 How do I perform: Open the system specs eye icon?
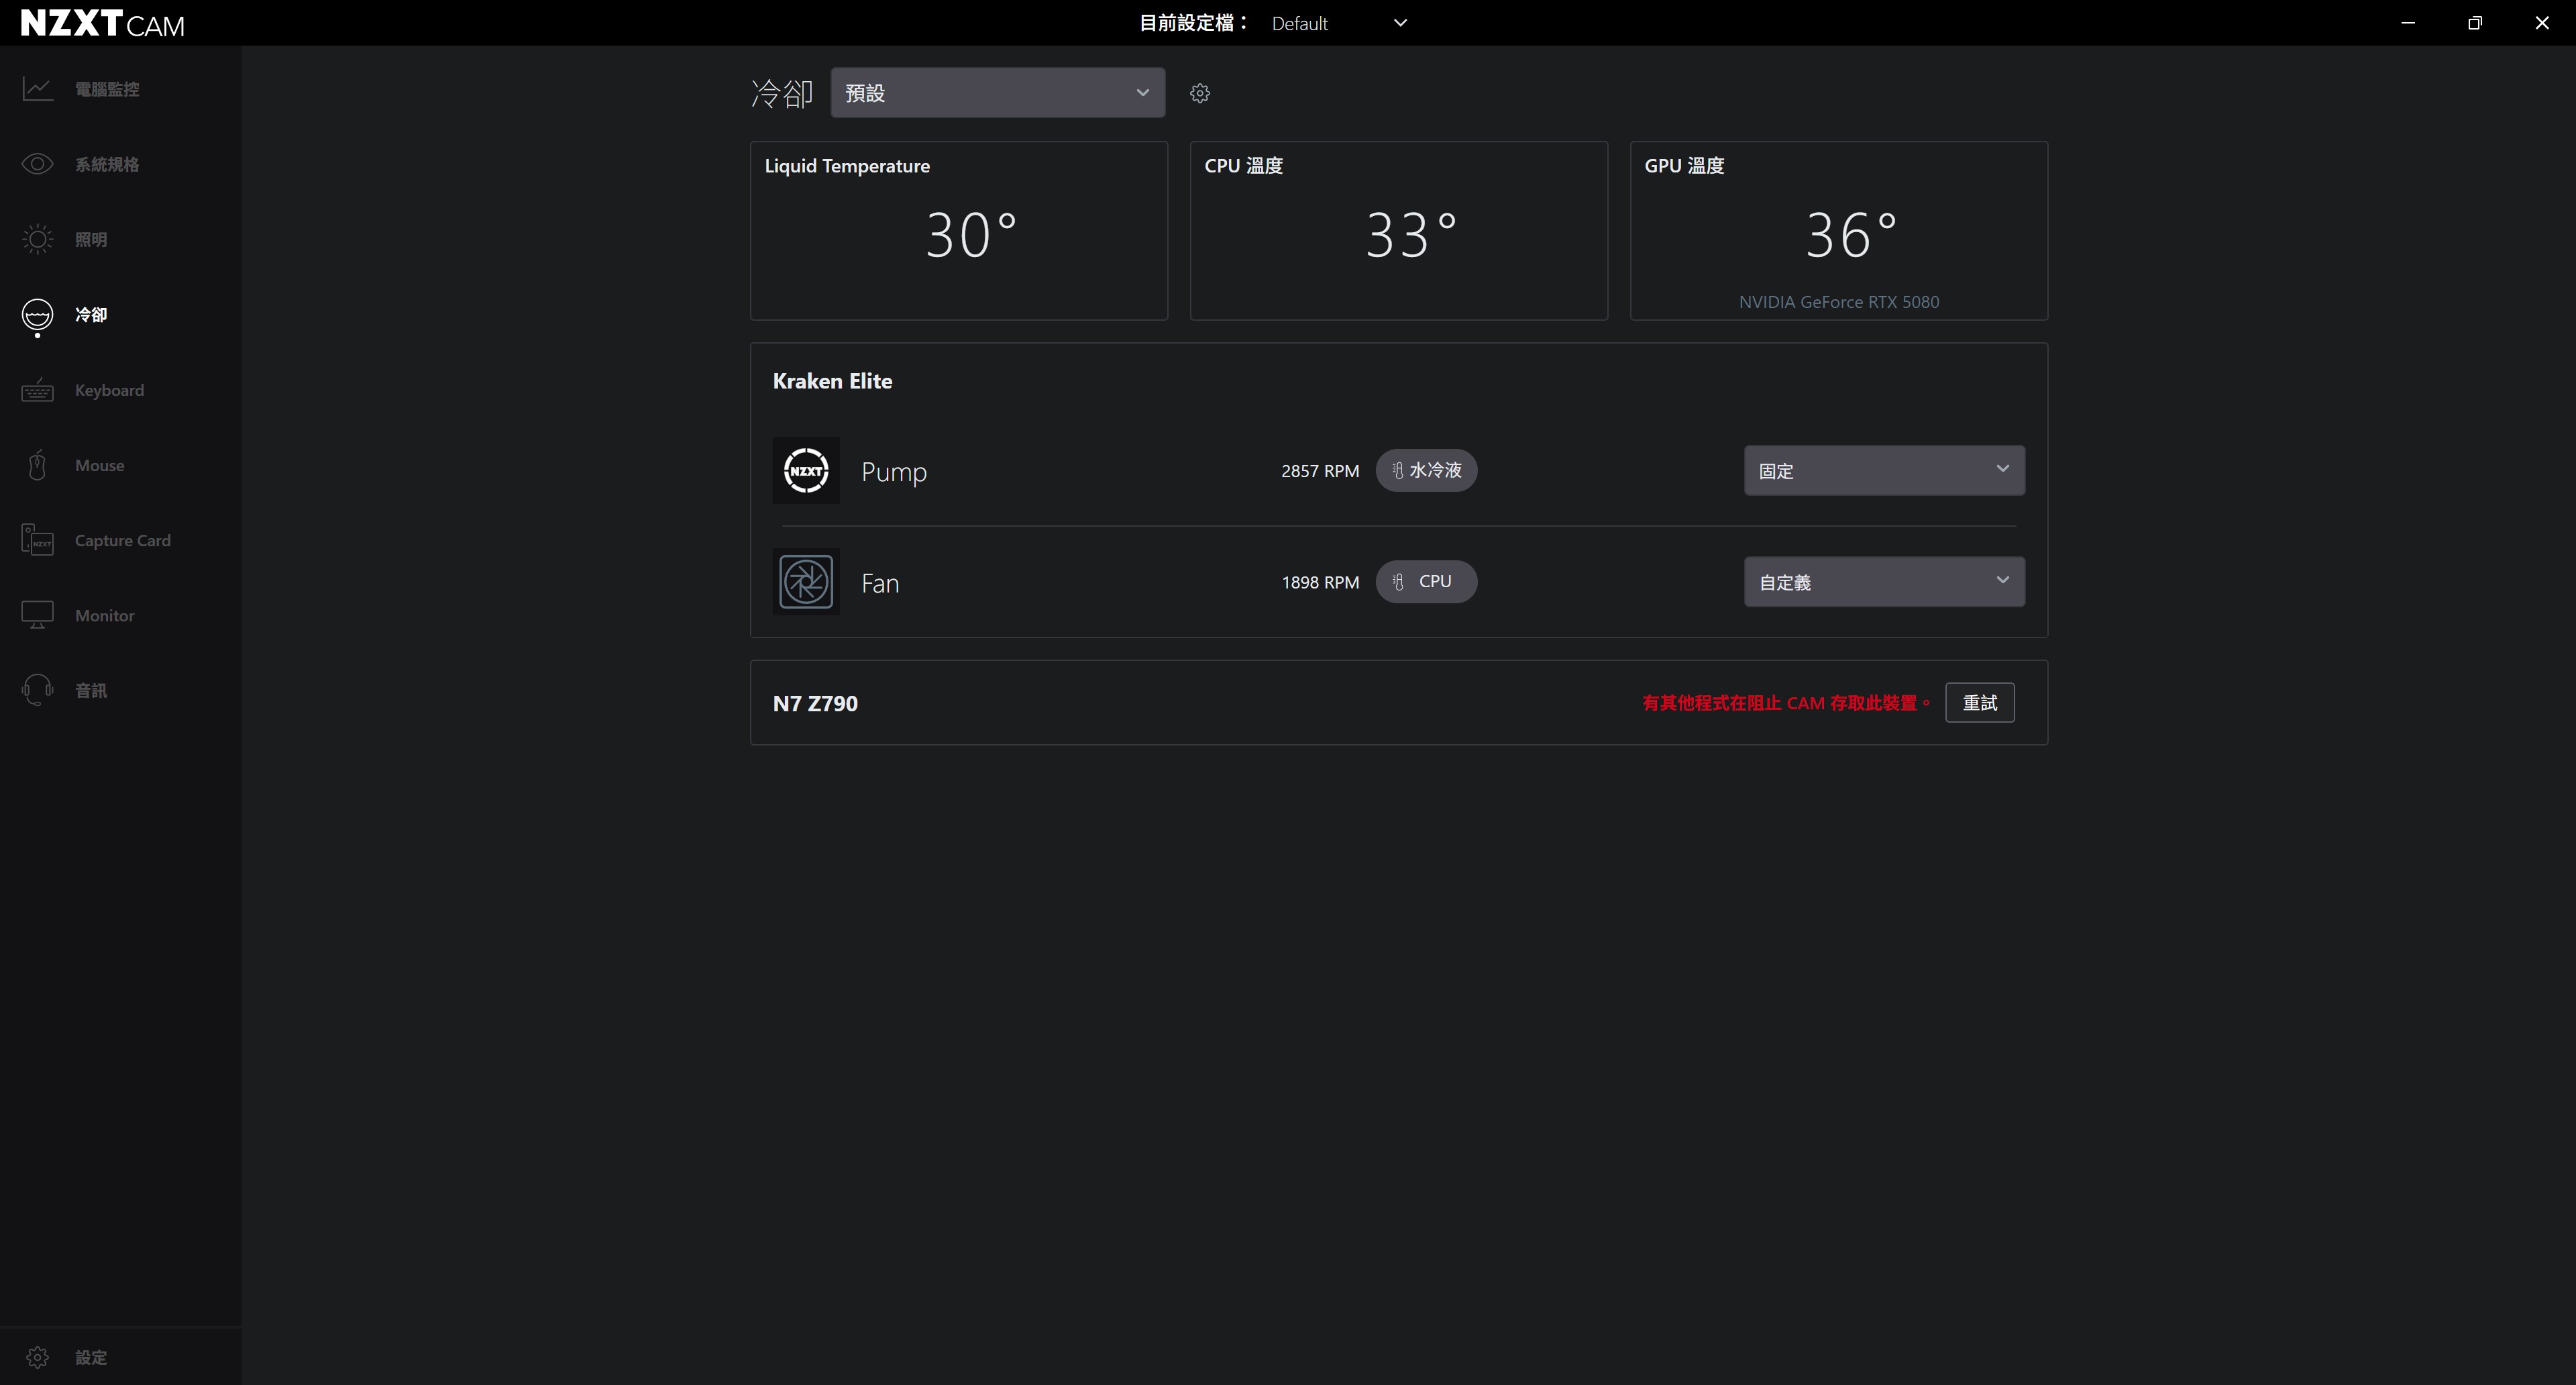point(38,164)
